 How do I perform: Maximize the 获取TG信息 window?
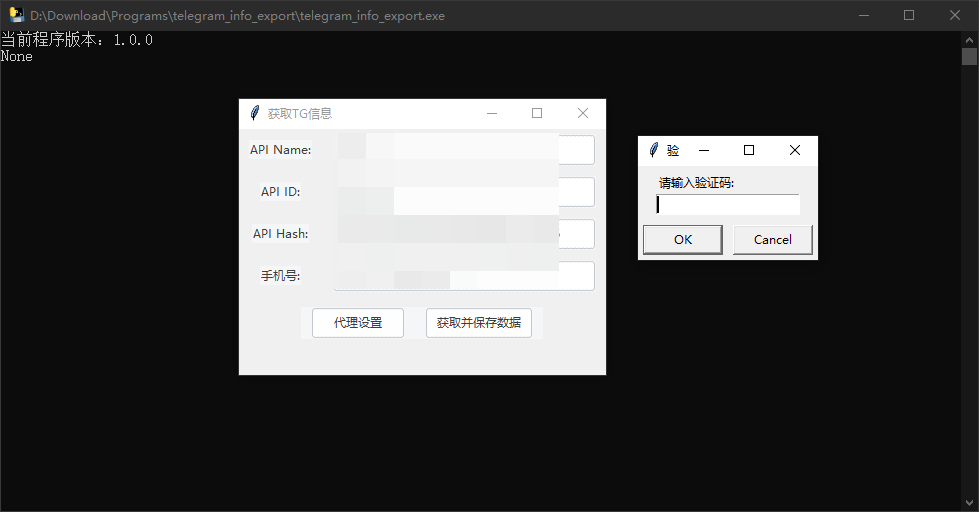537,113
